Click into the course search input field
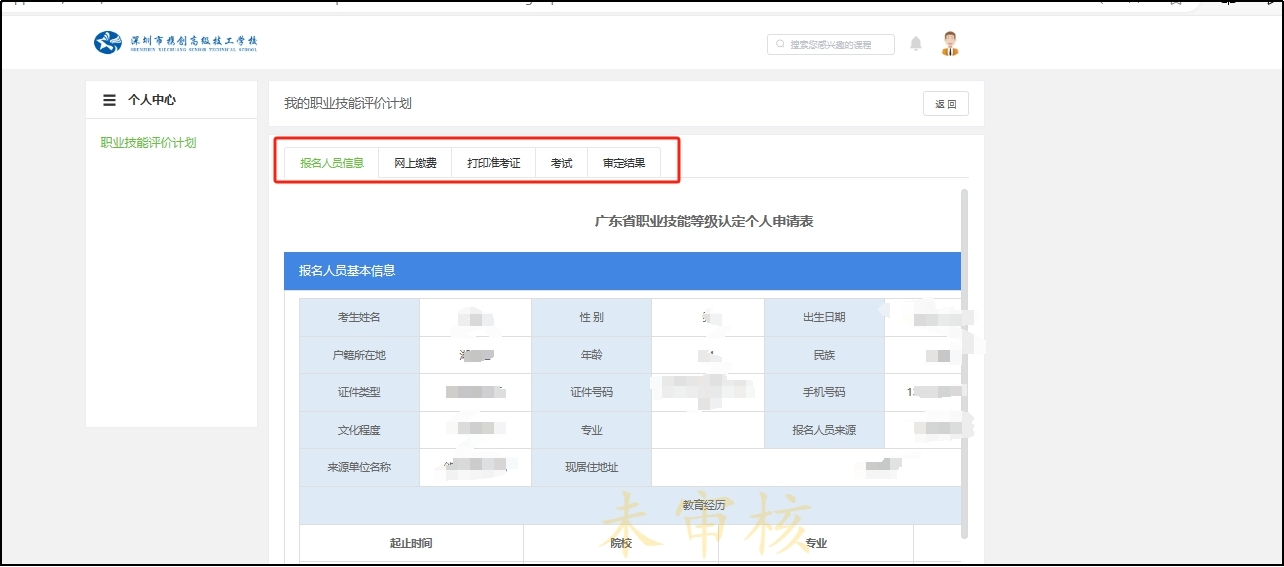Image resolution: width=1284 pixels, height=567 pixels. click(x=838, y=45)
